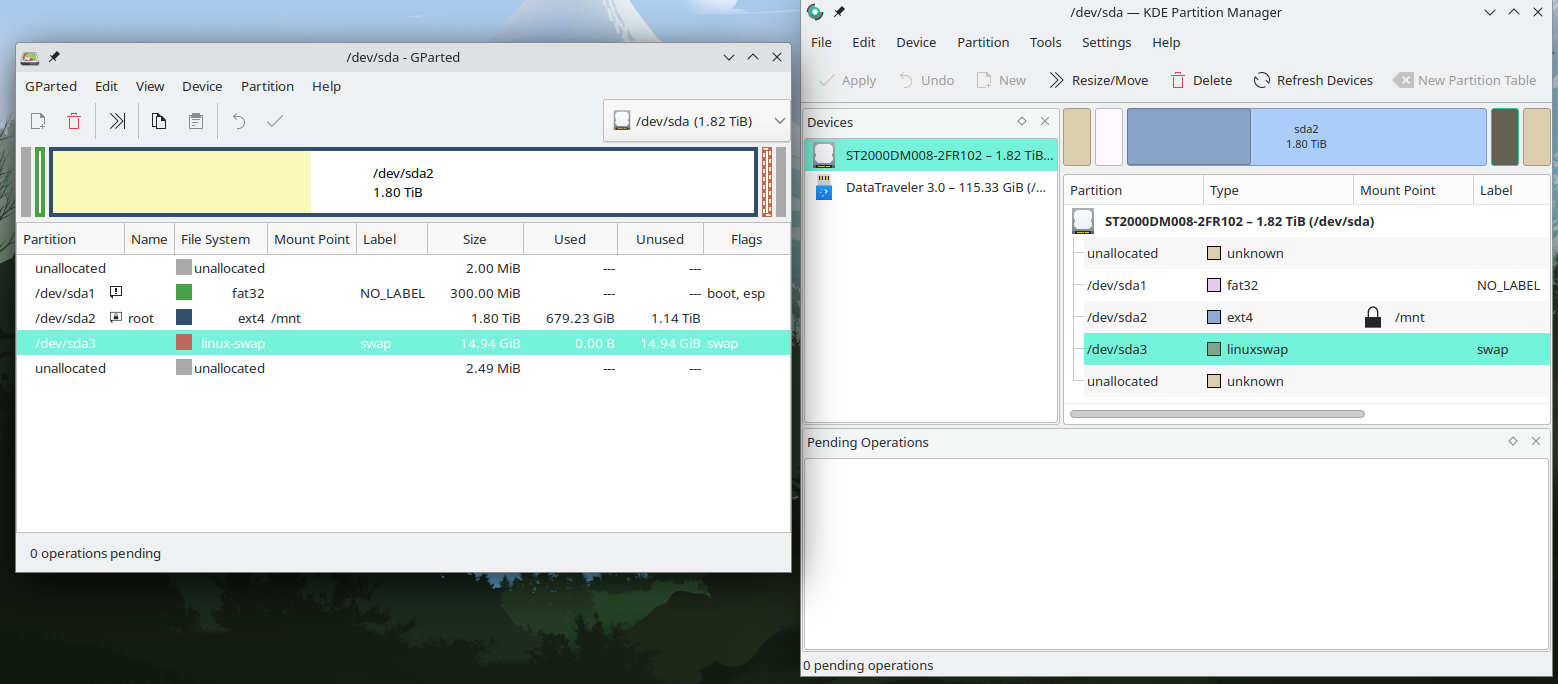Screen dimensions: 1558x684
Task: Click the red delete partition icon in GParted
Action: click(74, 121)
